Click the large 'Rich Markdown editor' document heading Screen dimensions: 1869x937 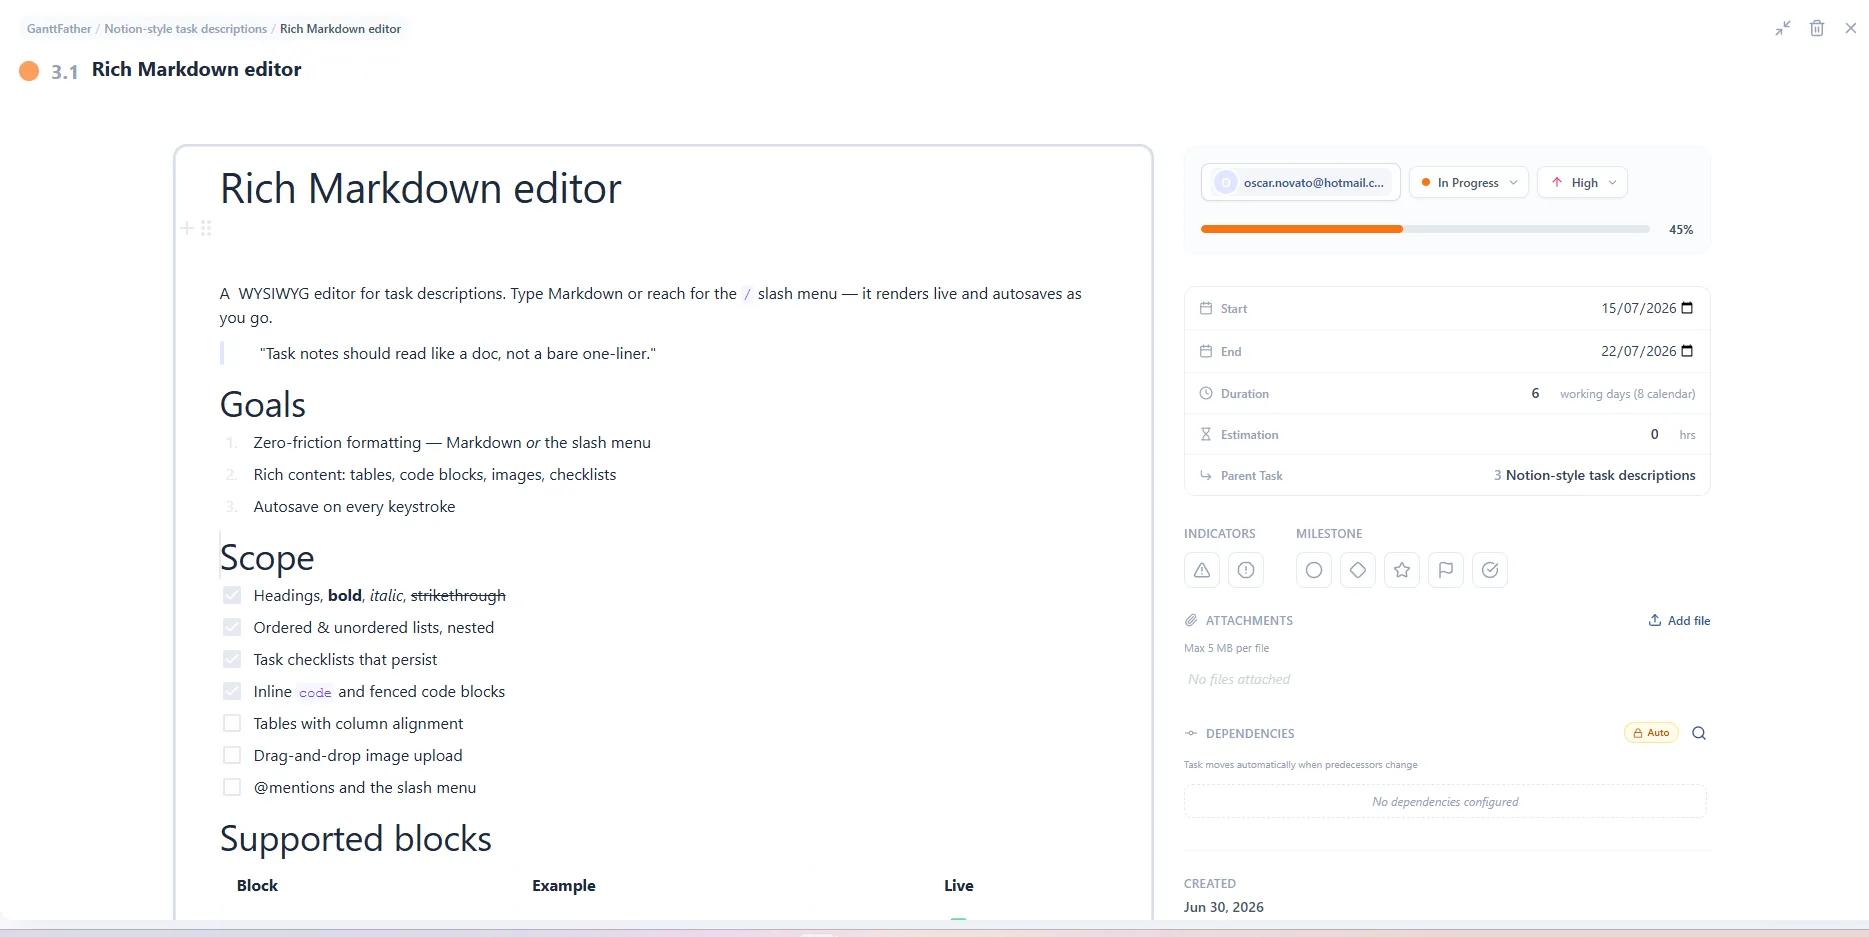[421, 188]
